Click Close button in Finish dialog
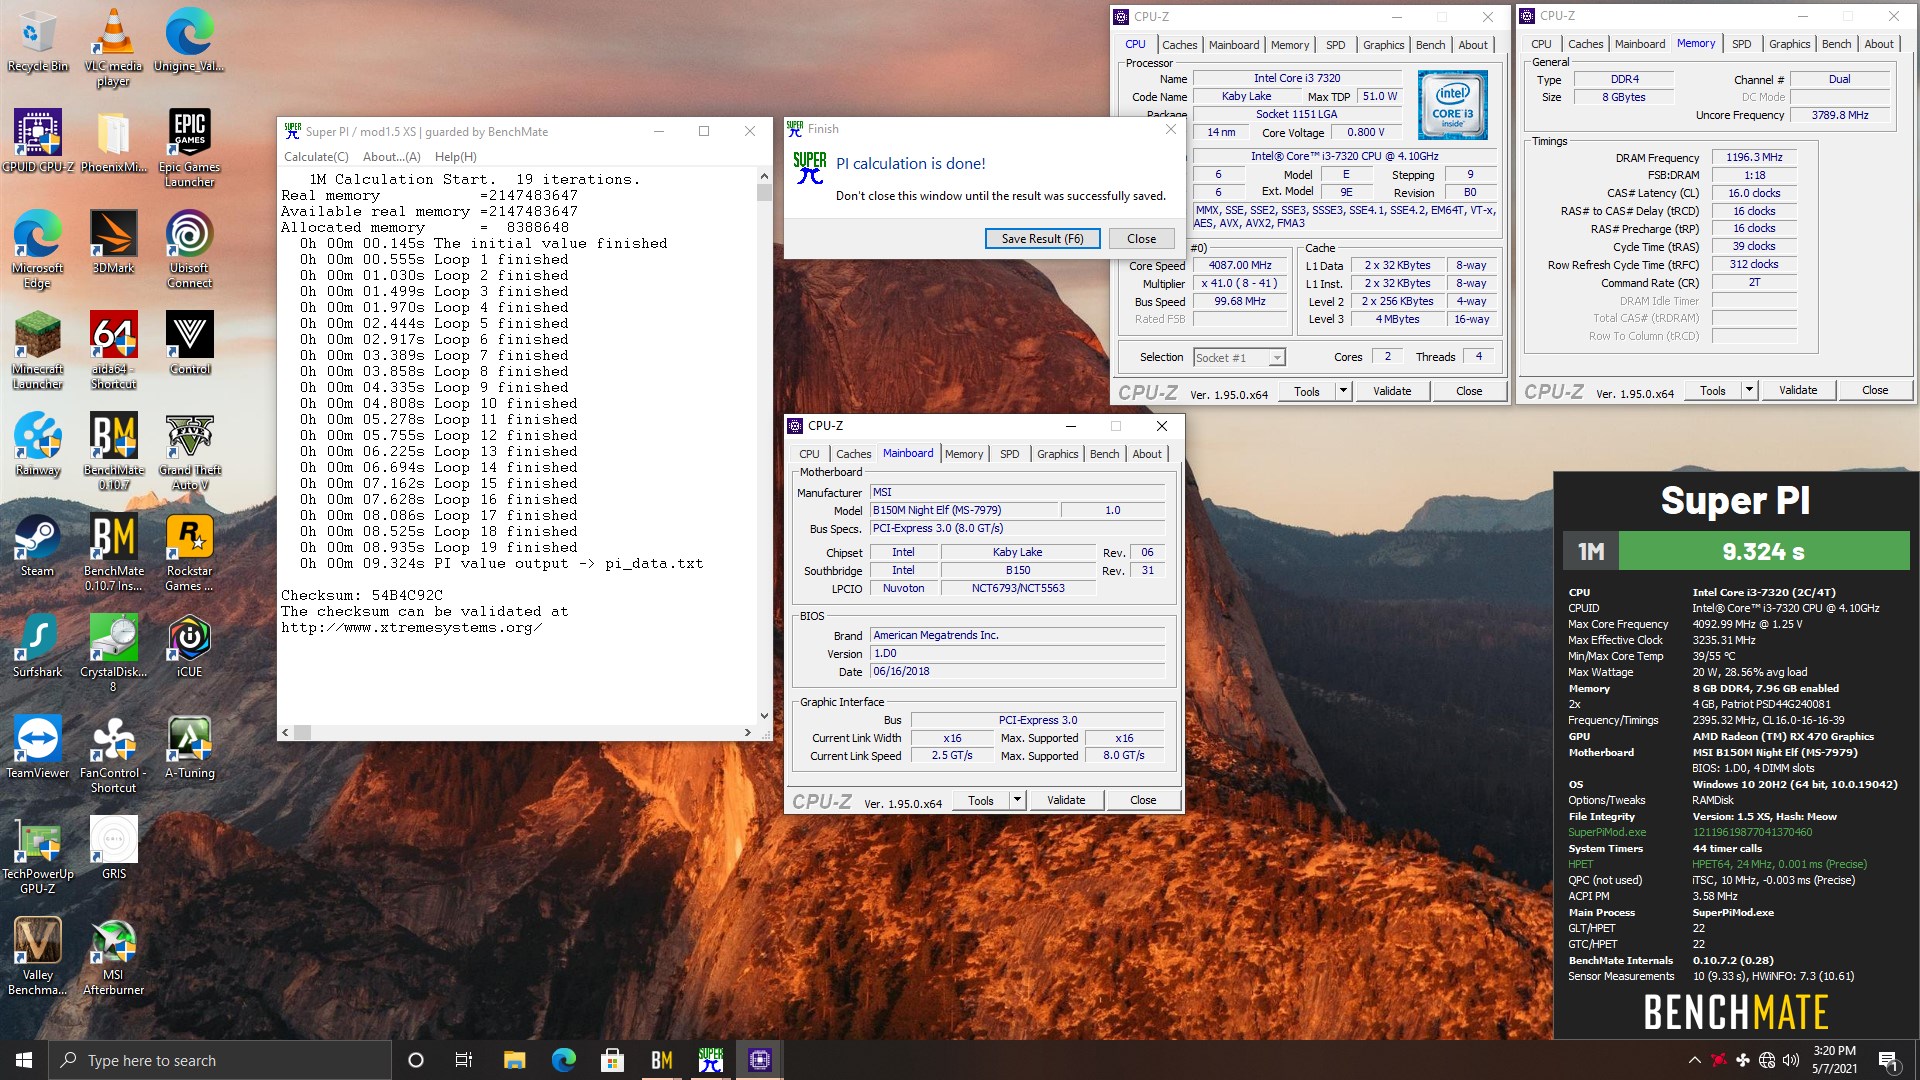1920x1080 pixels. coord(1141,239)
